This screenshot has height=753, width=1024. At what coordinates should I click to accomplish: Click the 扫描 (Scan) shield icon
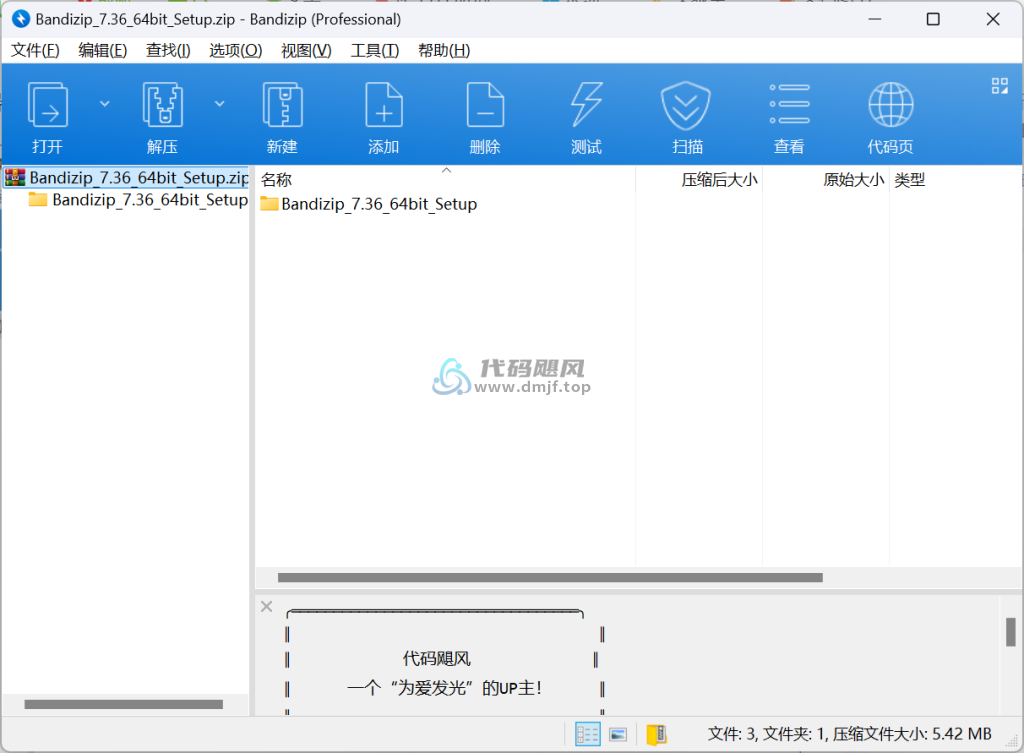point(686,104)
